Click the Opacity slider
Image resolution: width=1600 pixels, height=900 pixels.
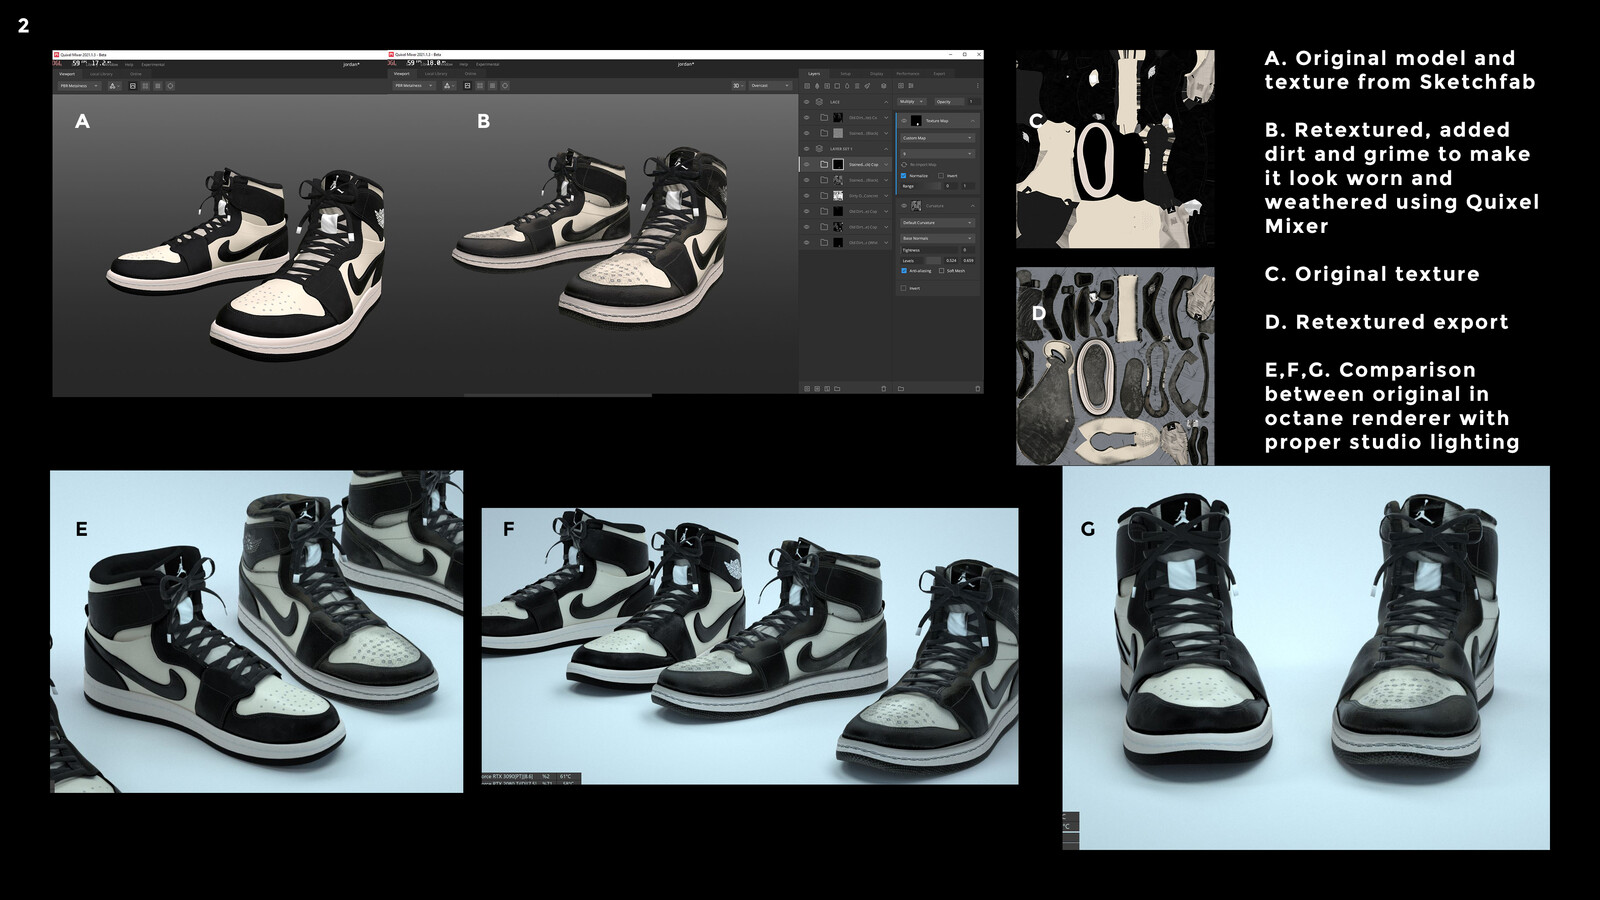pos(950,102)
